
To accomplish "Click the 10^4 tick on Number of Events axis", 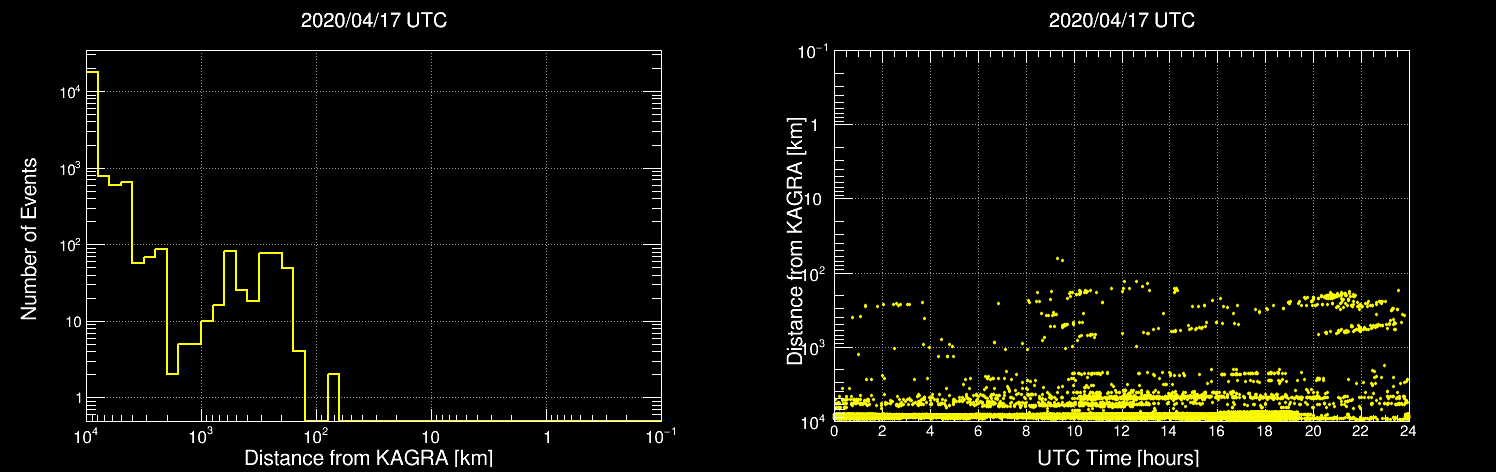I will tap(69, 91).
